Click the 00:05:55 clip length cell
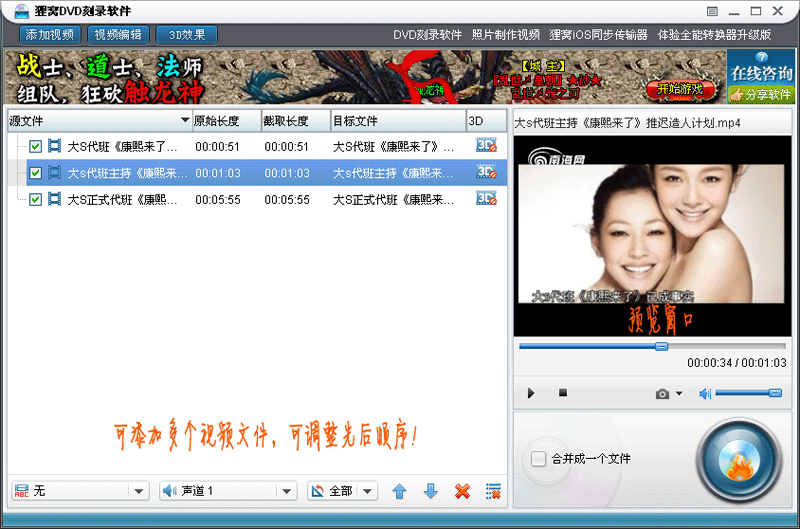This screenshot has height=529, width=800. click(x=287, y=199)
